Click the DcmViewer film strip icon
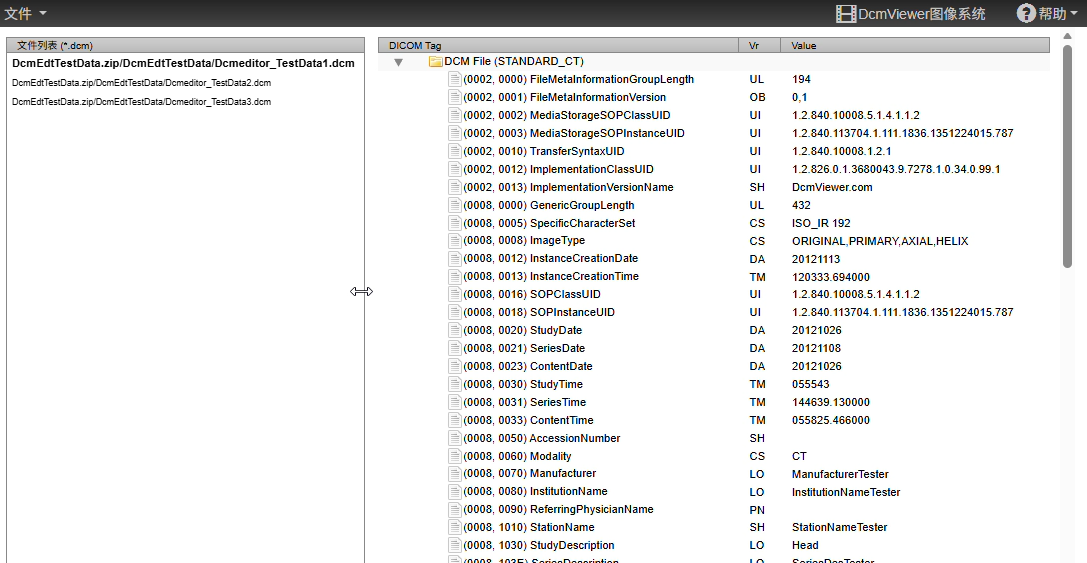The width and height of the screenshot is (1087, 563). point(846,13)
